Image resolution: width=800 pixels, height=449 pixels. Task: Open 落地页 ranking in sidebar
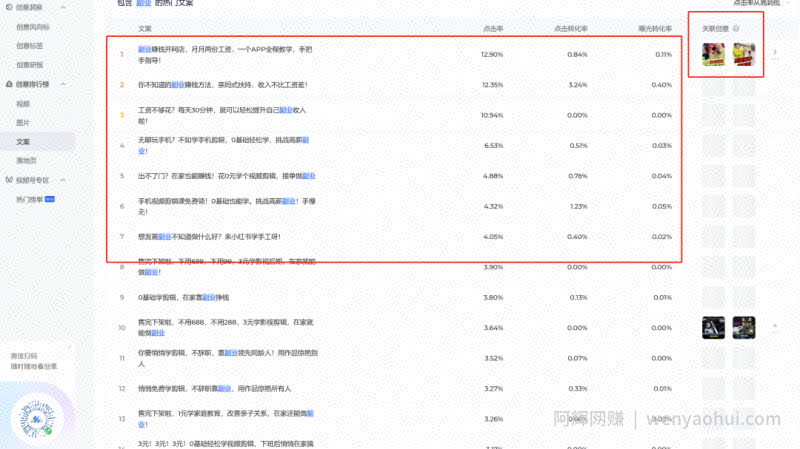[26, 160]
